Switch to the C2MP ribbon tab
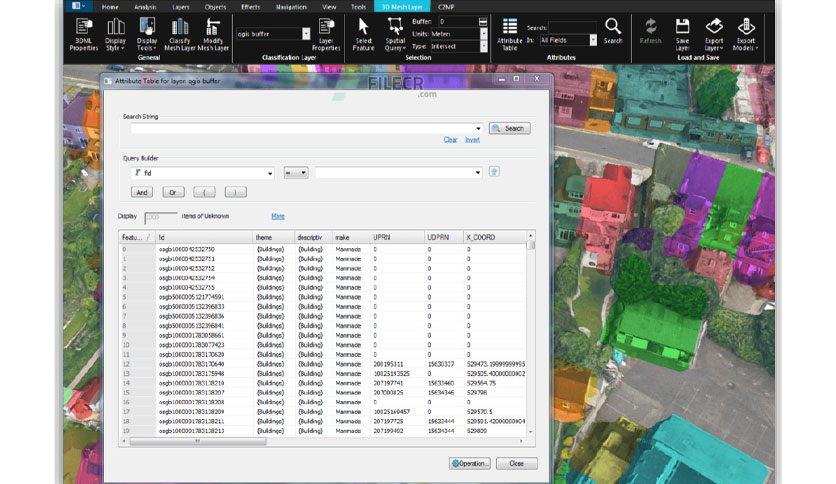The image size is (836, 484). coord(446,7)
